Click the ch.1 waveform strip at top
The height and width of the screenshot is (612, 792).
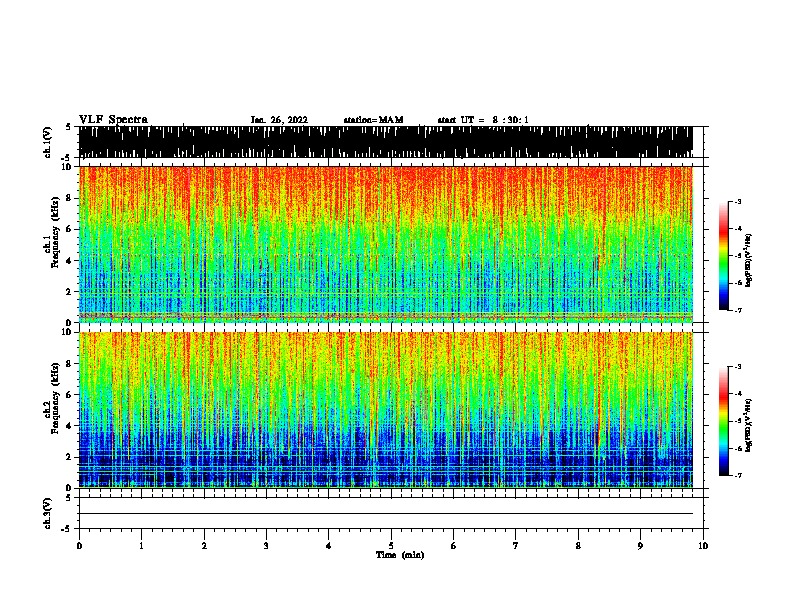pyautogui.click(x=386, y=142)
